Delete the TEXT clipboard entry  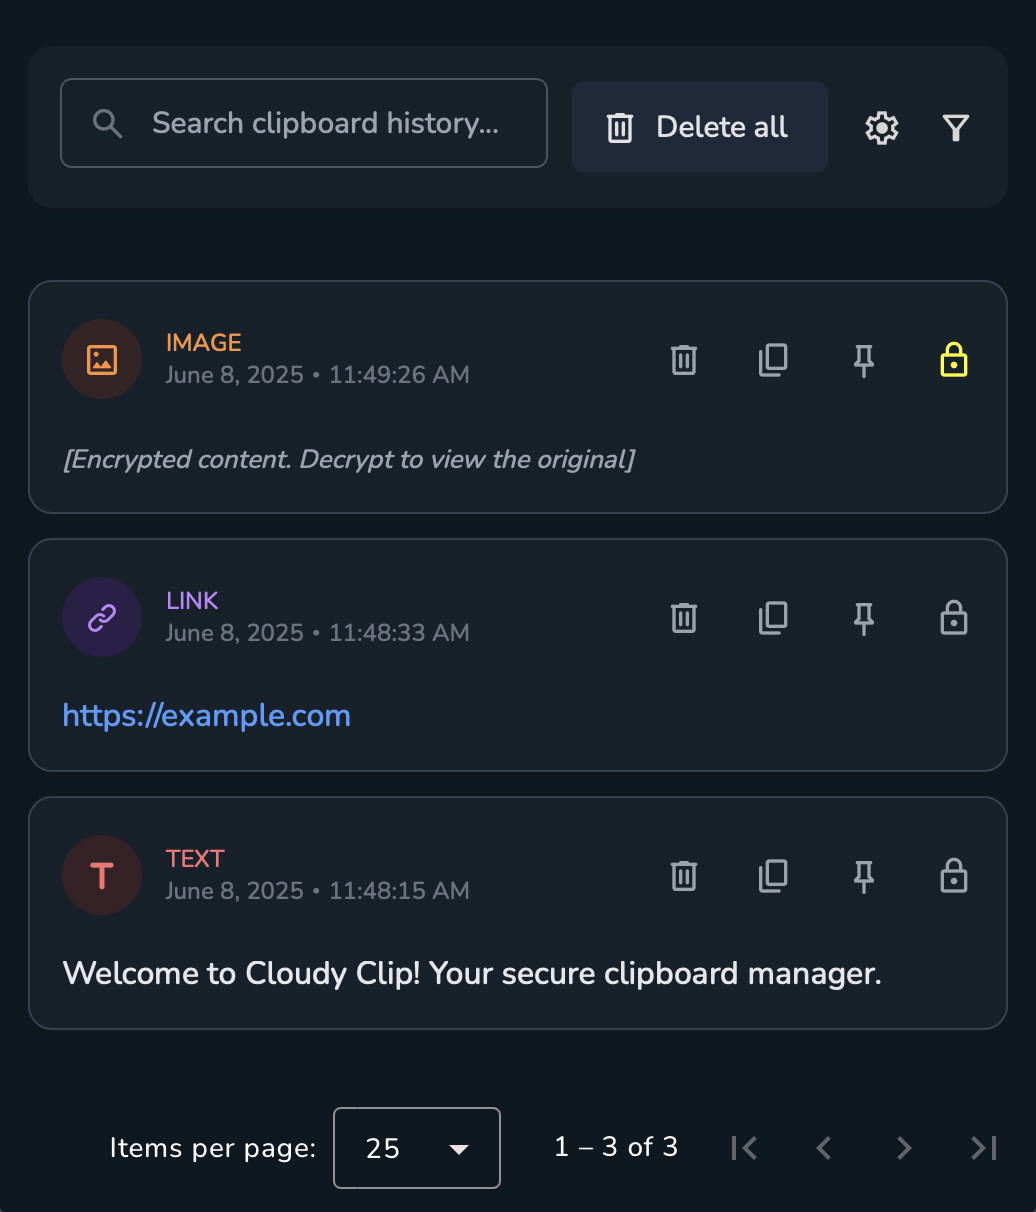[x=684, y=876]
